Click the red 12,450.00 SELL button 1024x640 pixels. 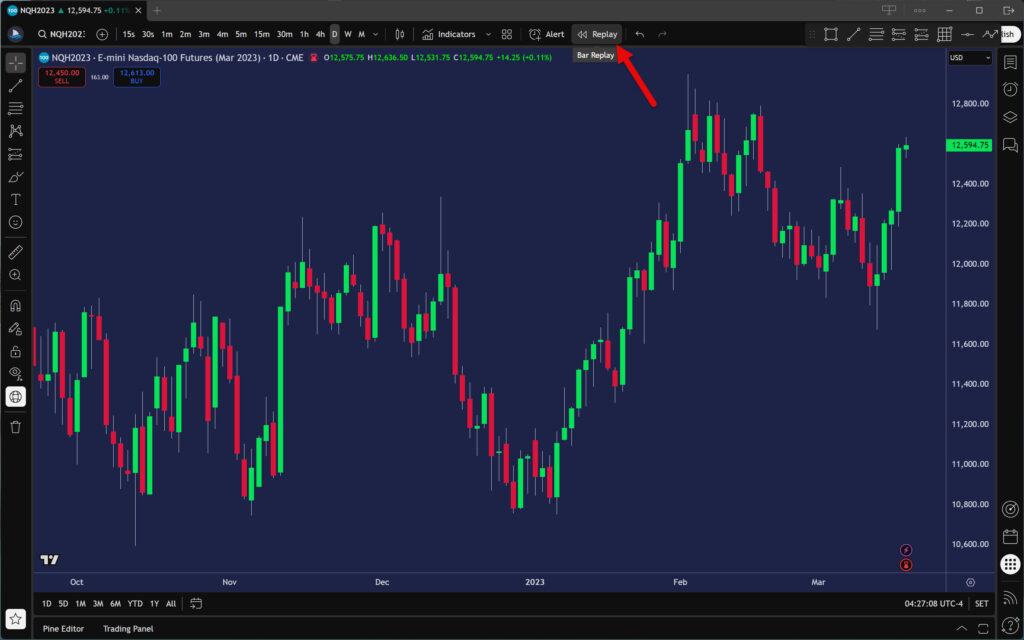[61, 76]
